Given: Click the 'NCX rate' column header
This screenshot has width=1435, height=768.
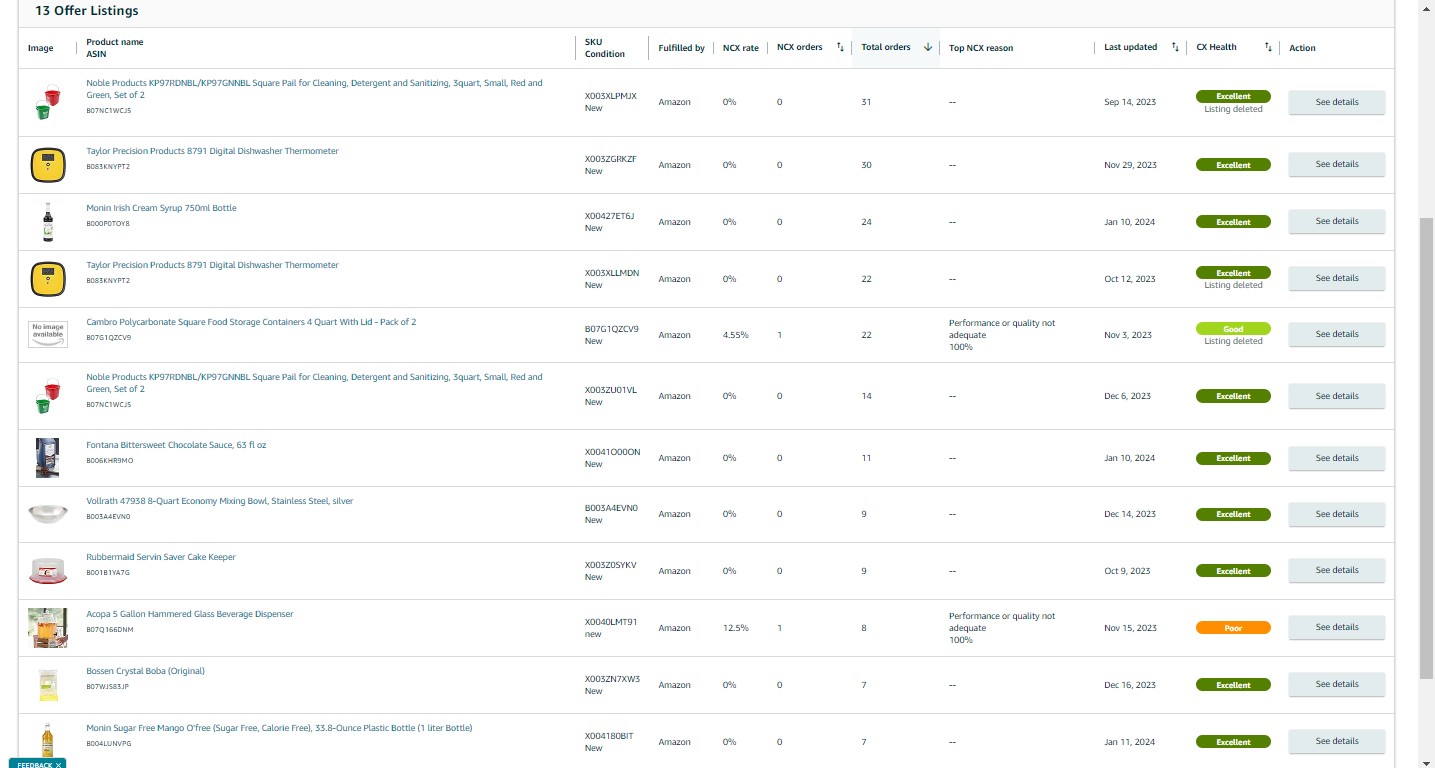Looking at the screenshot, I should pyautogui.click(x=740, y=48).
